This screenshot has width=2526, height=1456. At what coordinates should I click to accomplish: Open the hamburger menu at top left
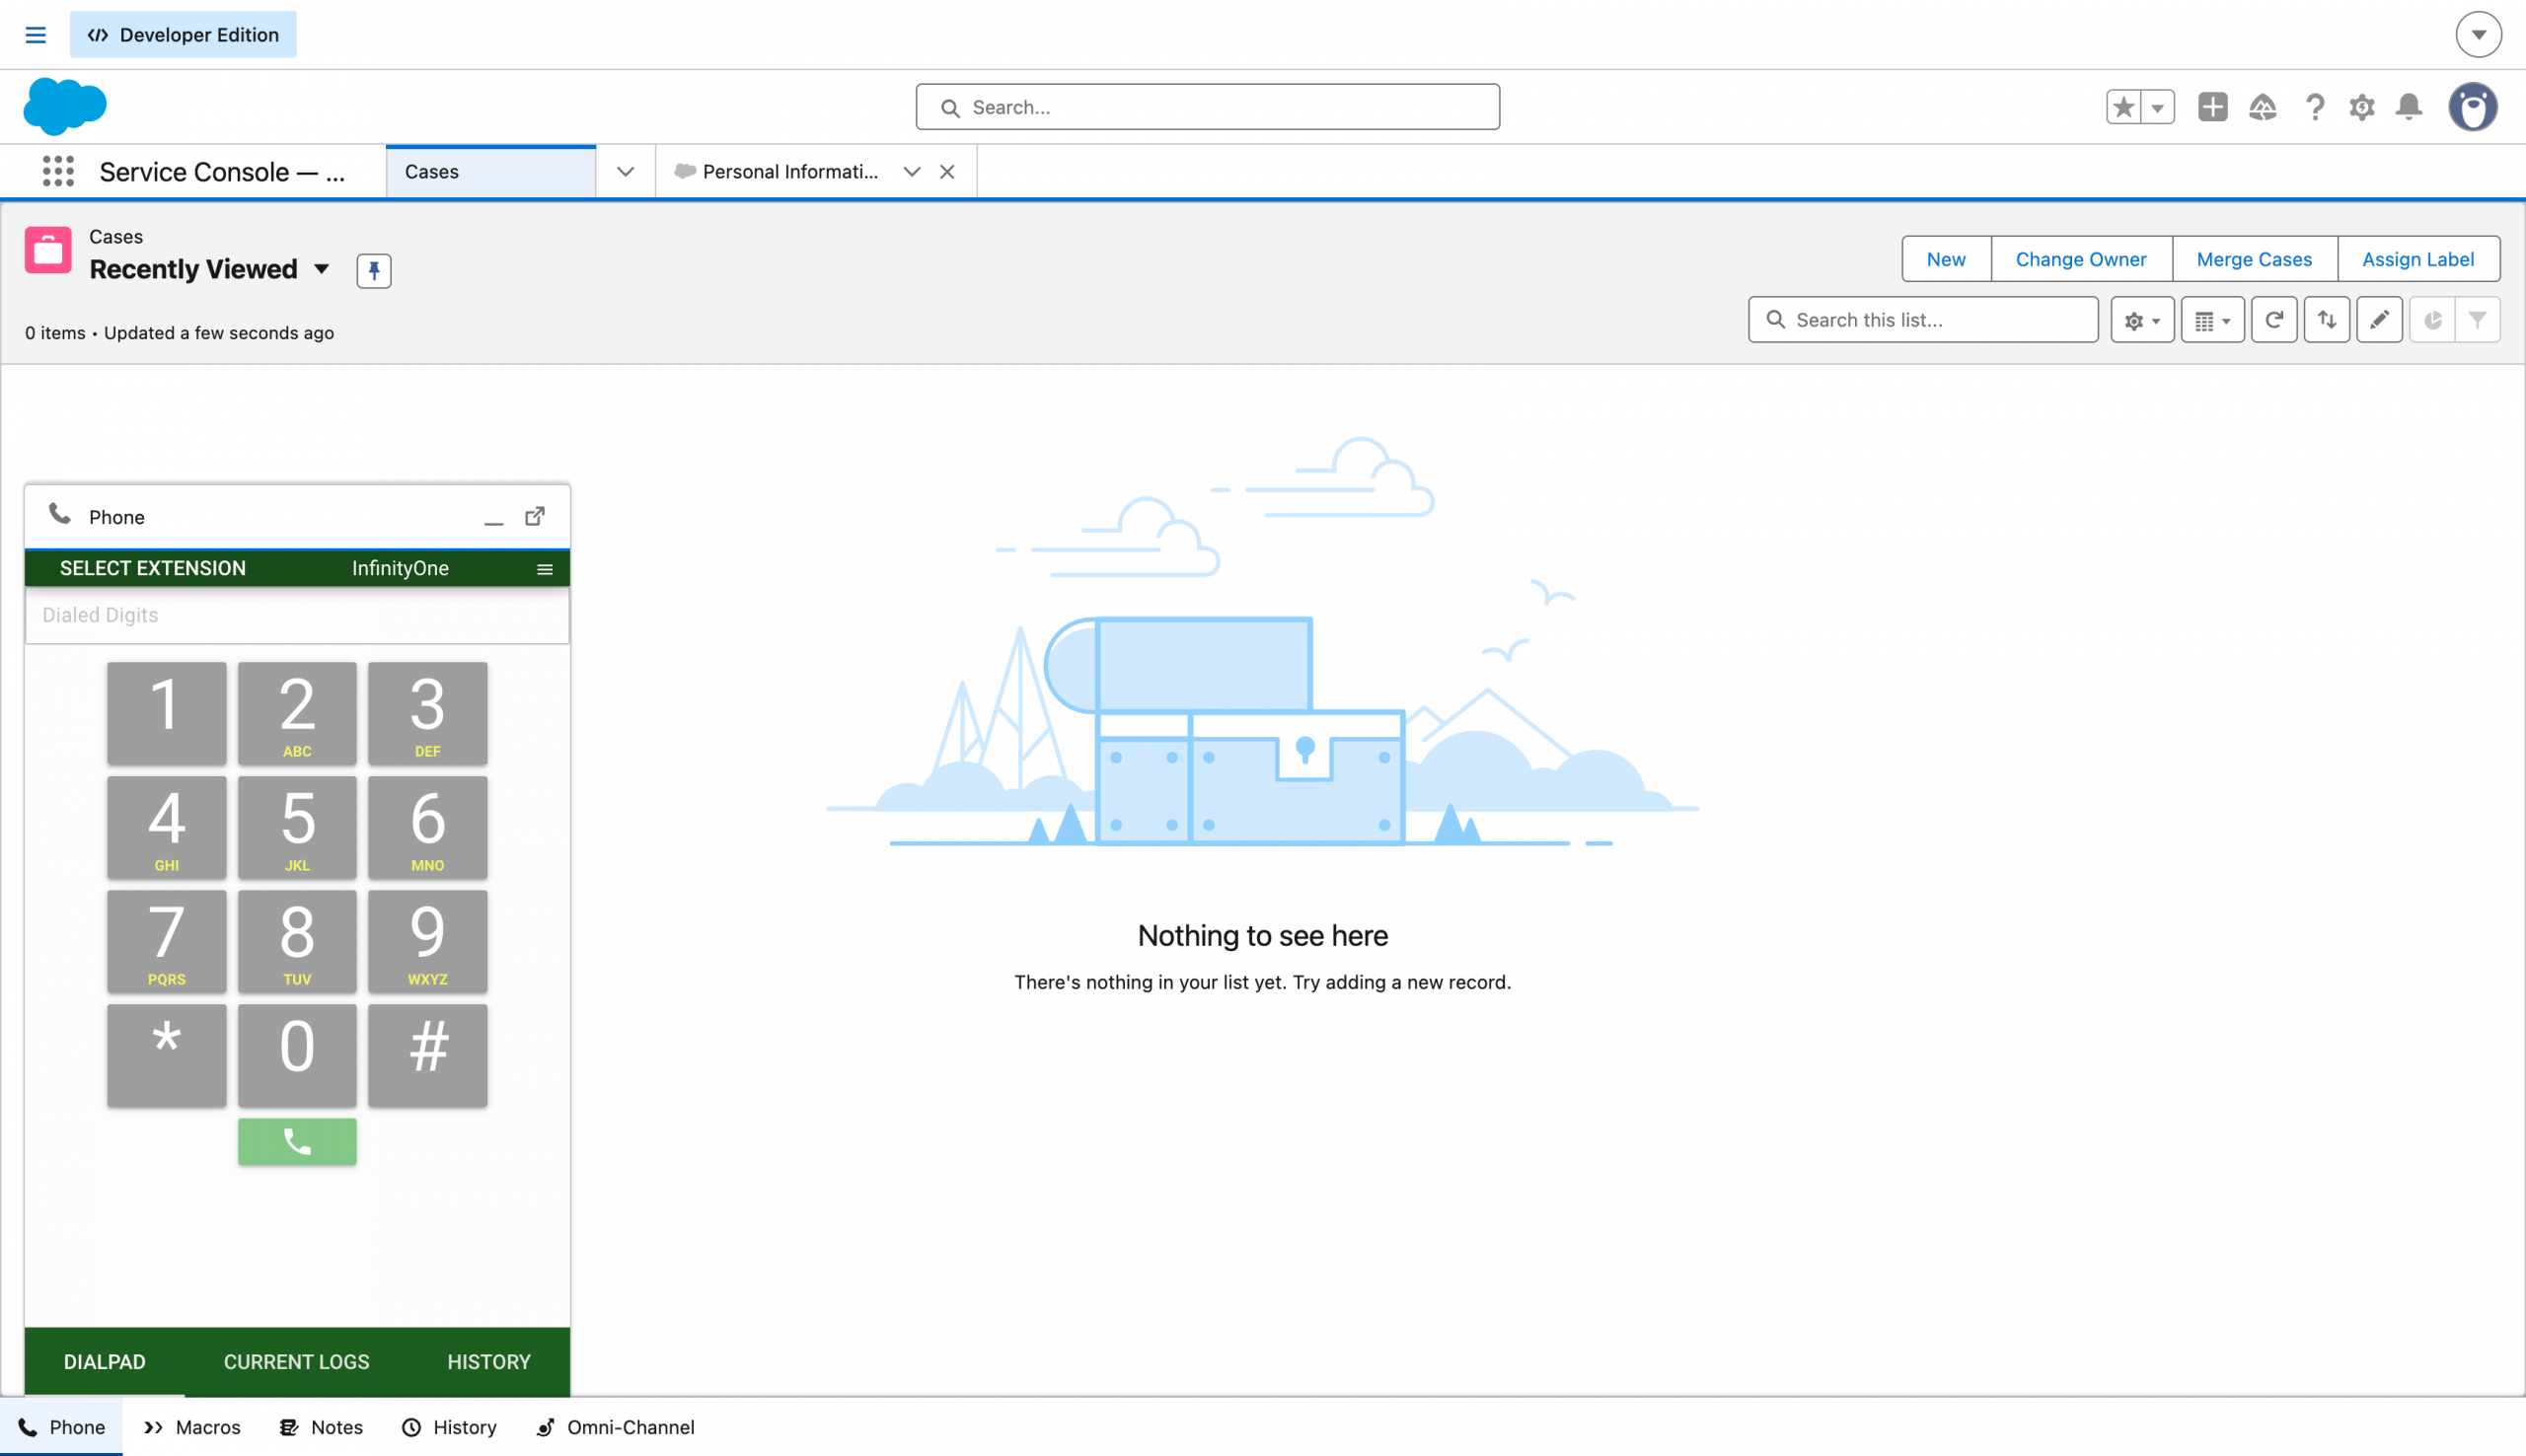[35, 35]
